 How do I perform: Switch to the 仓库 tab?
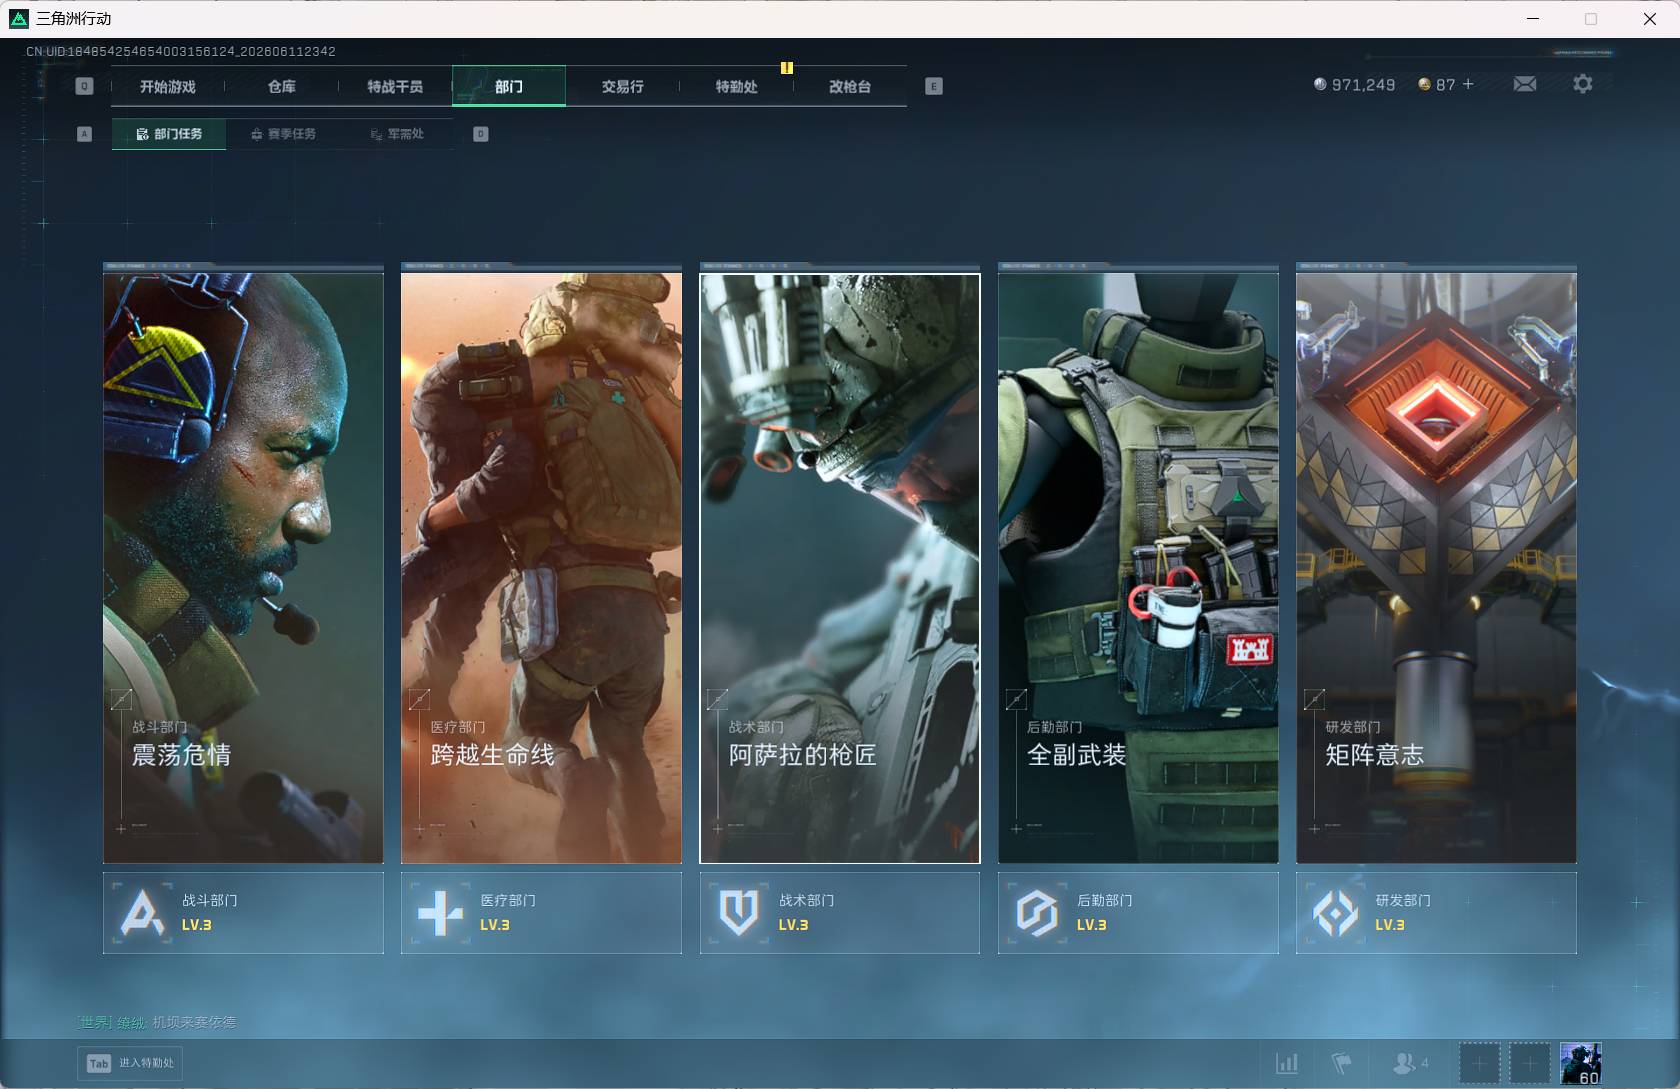pos(282,86)
